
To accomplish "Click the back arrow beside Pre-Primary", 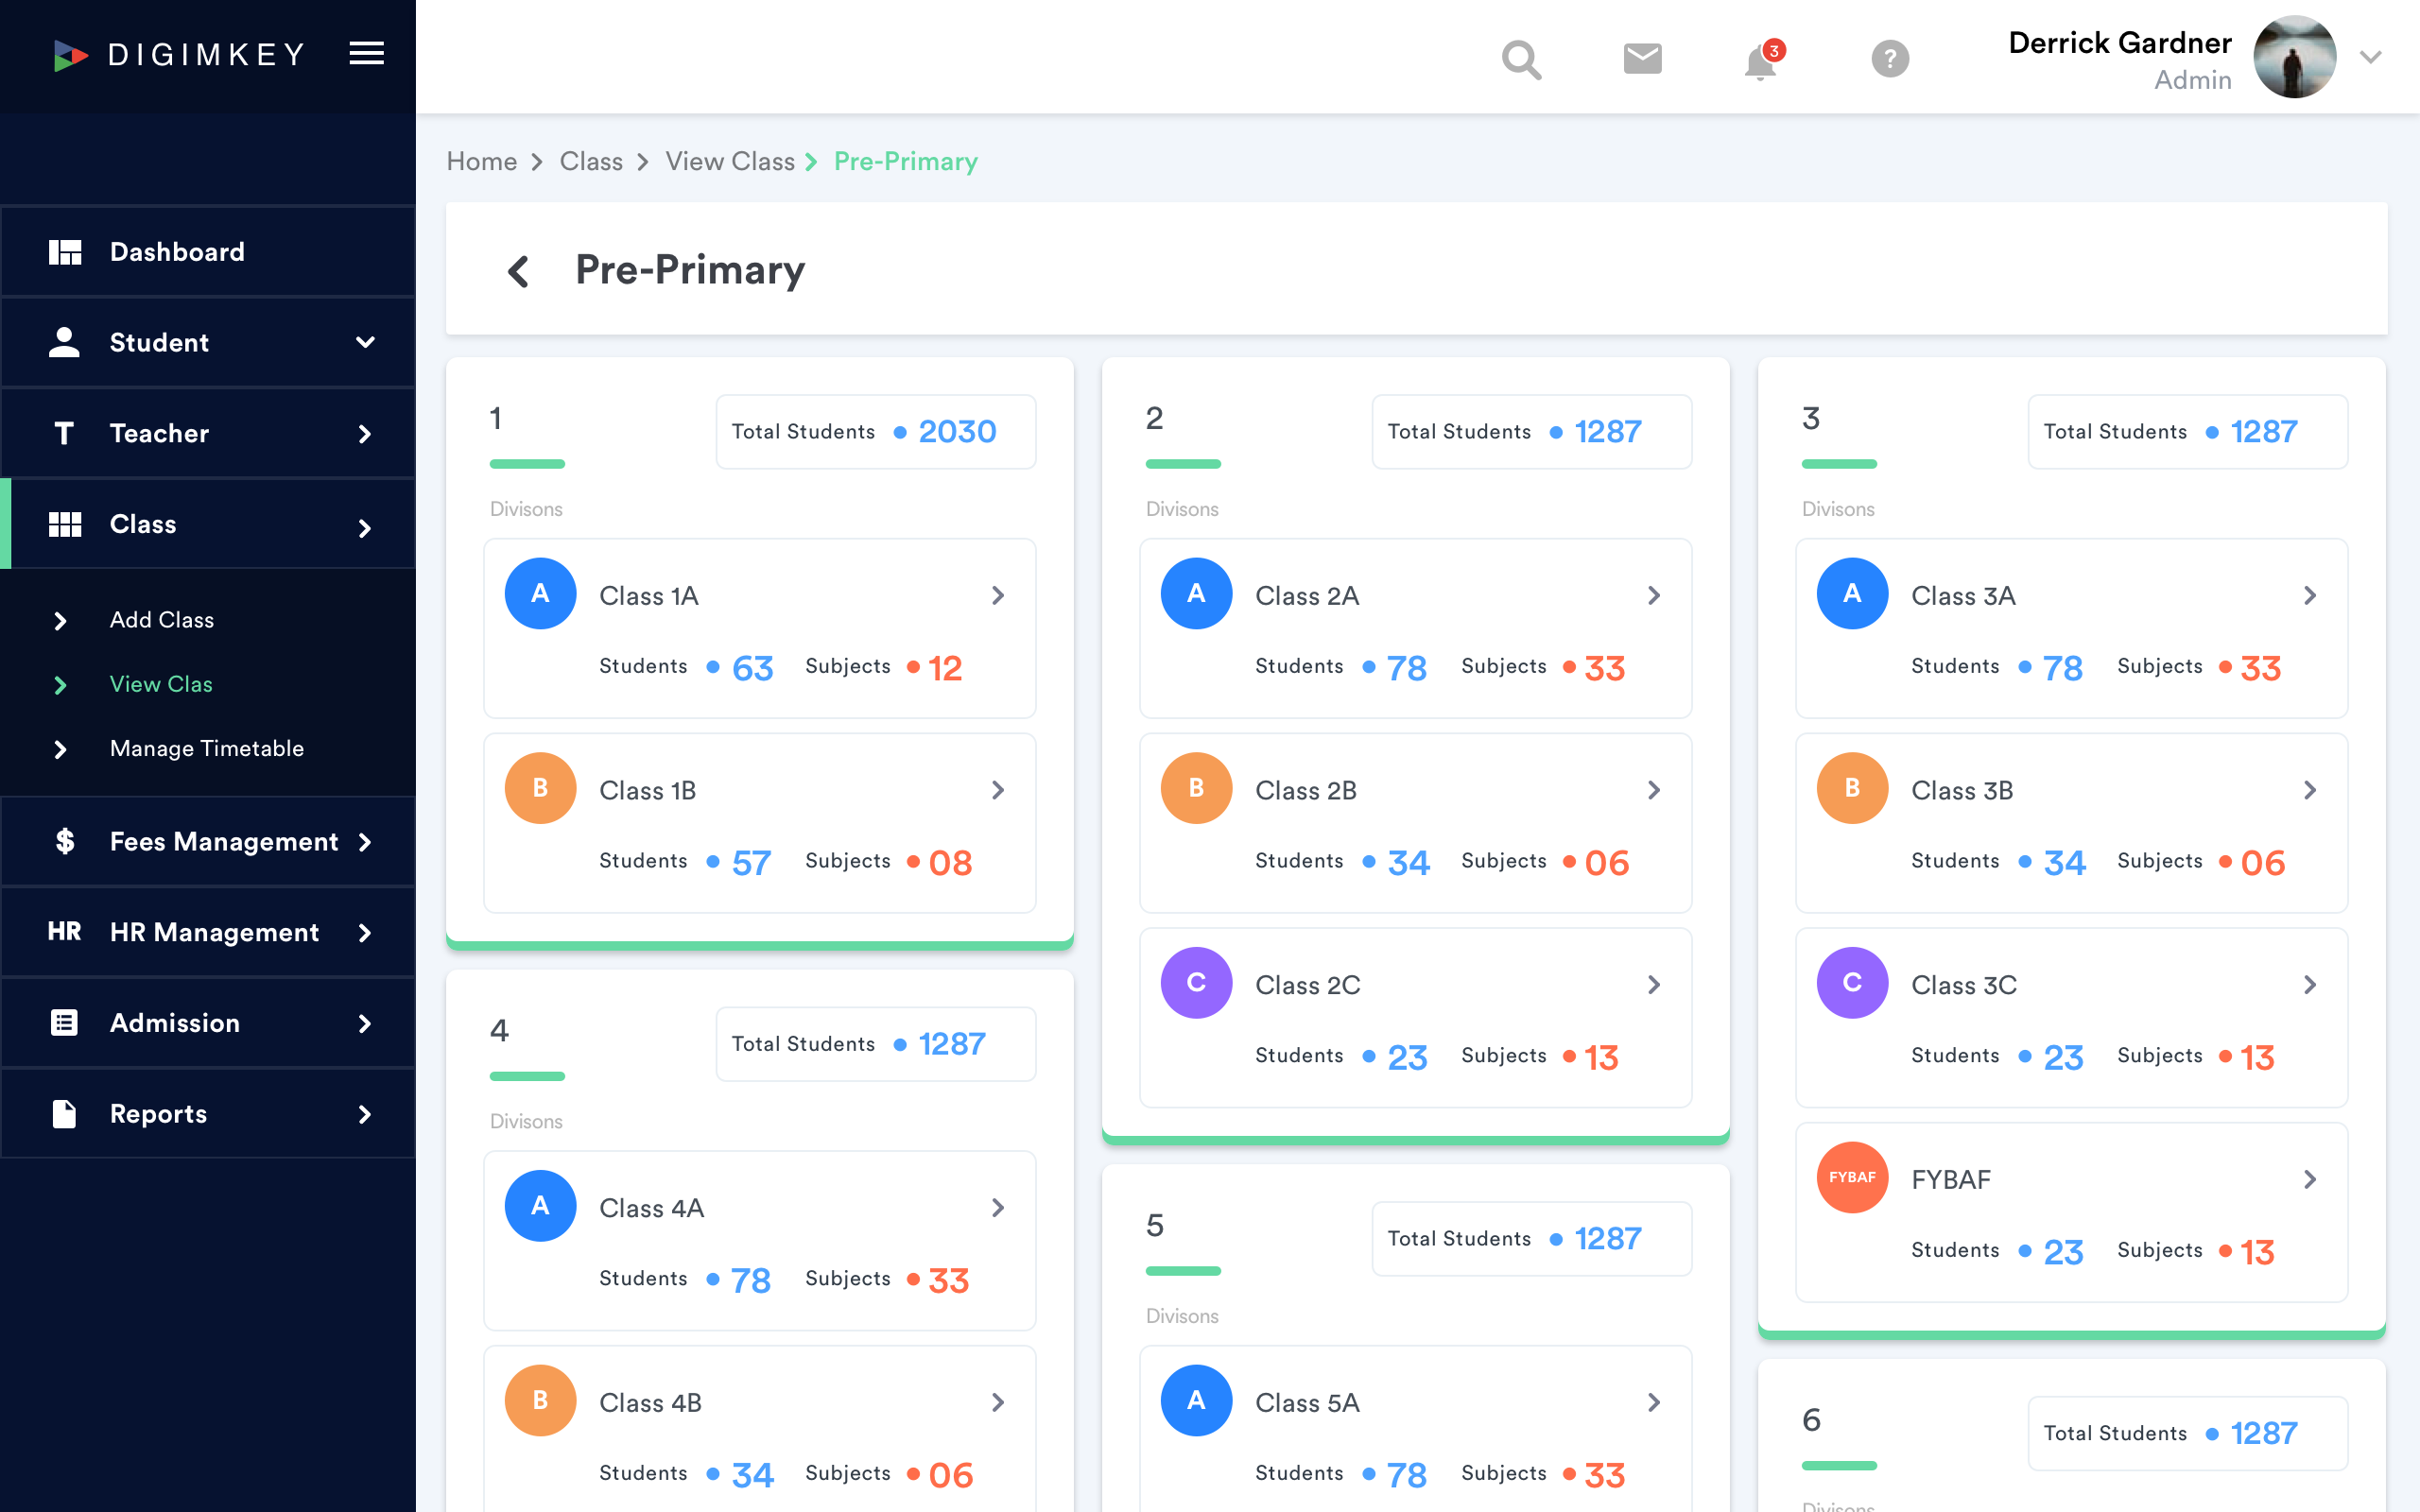I will click(x=518, y=271).
